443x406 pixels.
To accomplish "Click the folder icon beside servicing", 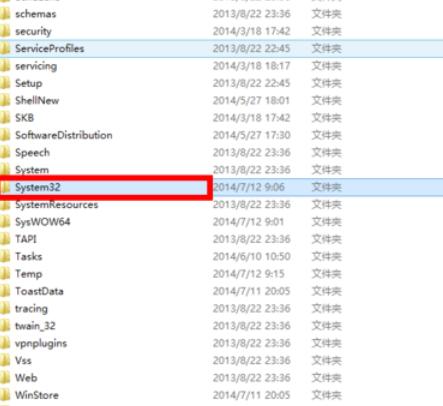I will [5, 66].
